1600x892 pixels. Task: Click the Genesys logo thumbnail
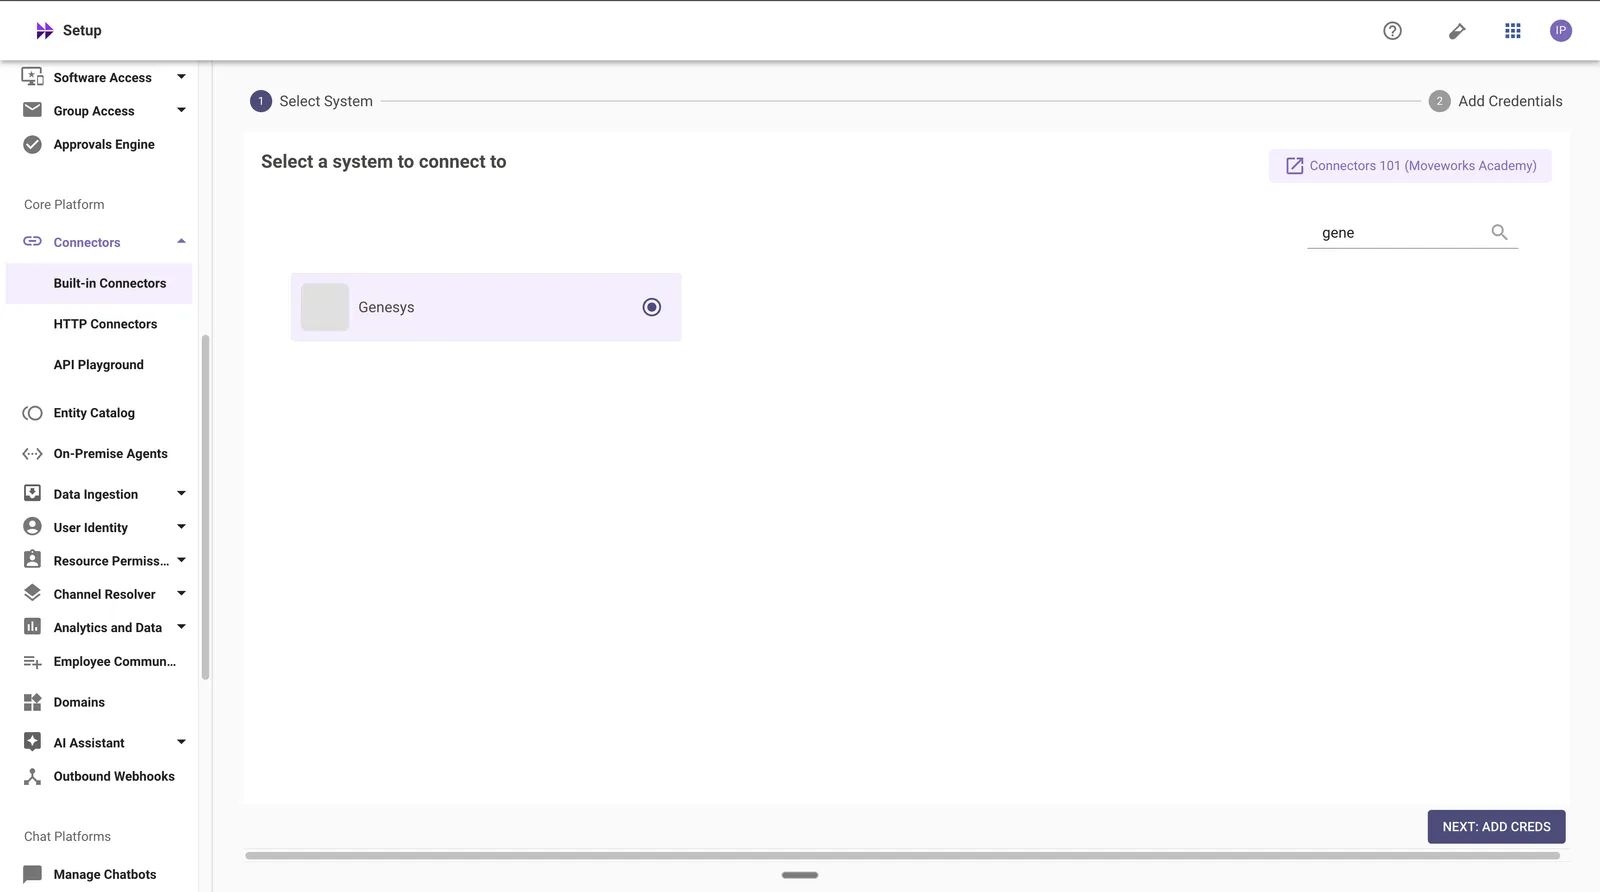tap(325, 307)
